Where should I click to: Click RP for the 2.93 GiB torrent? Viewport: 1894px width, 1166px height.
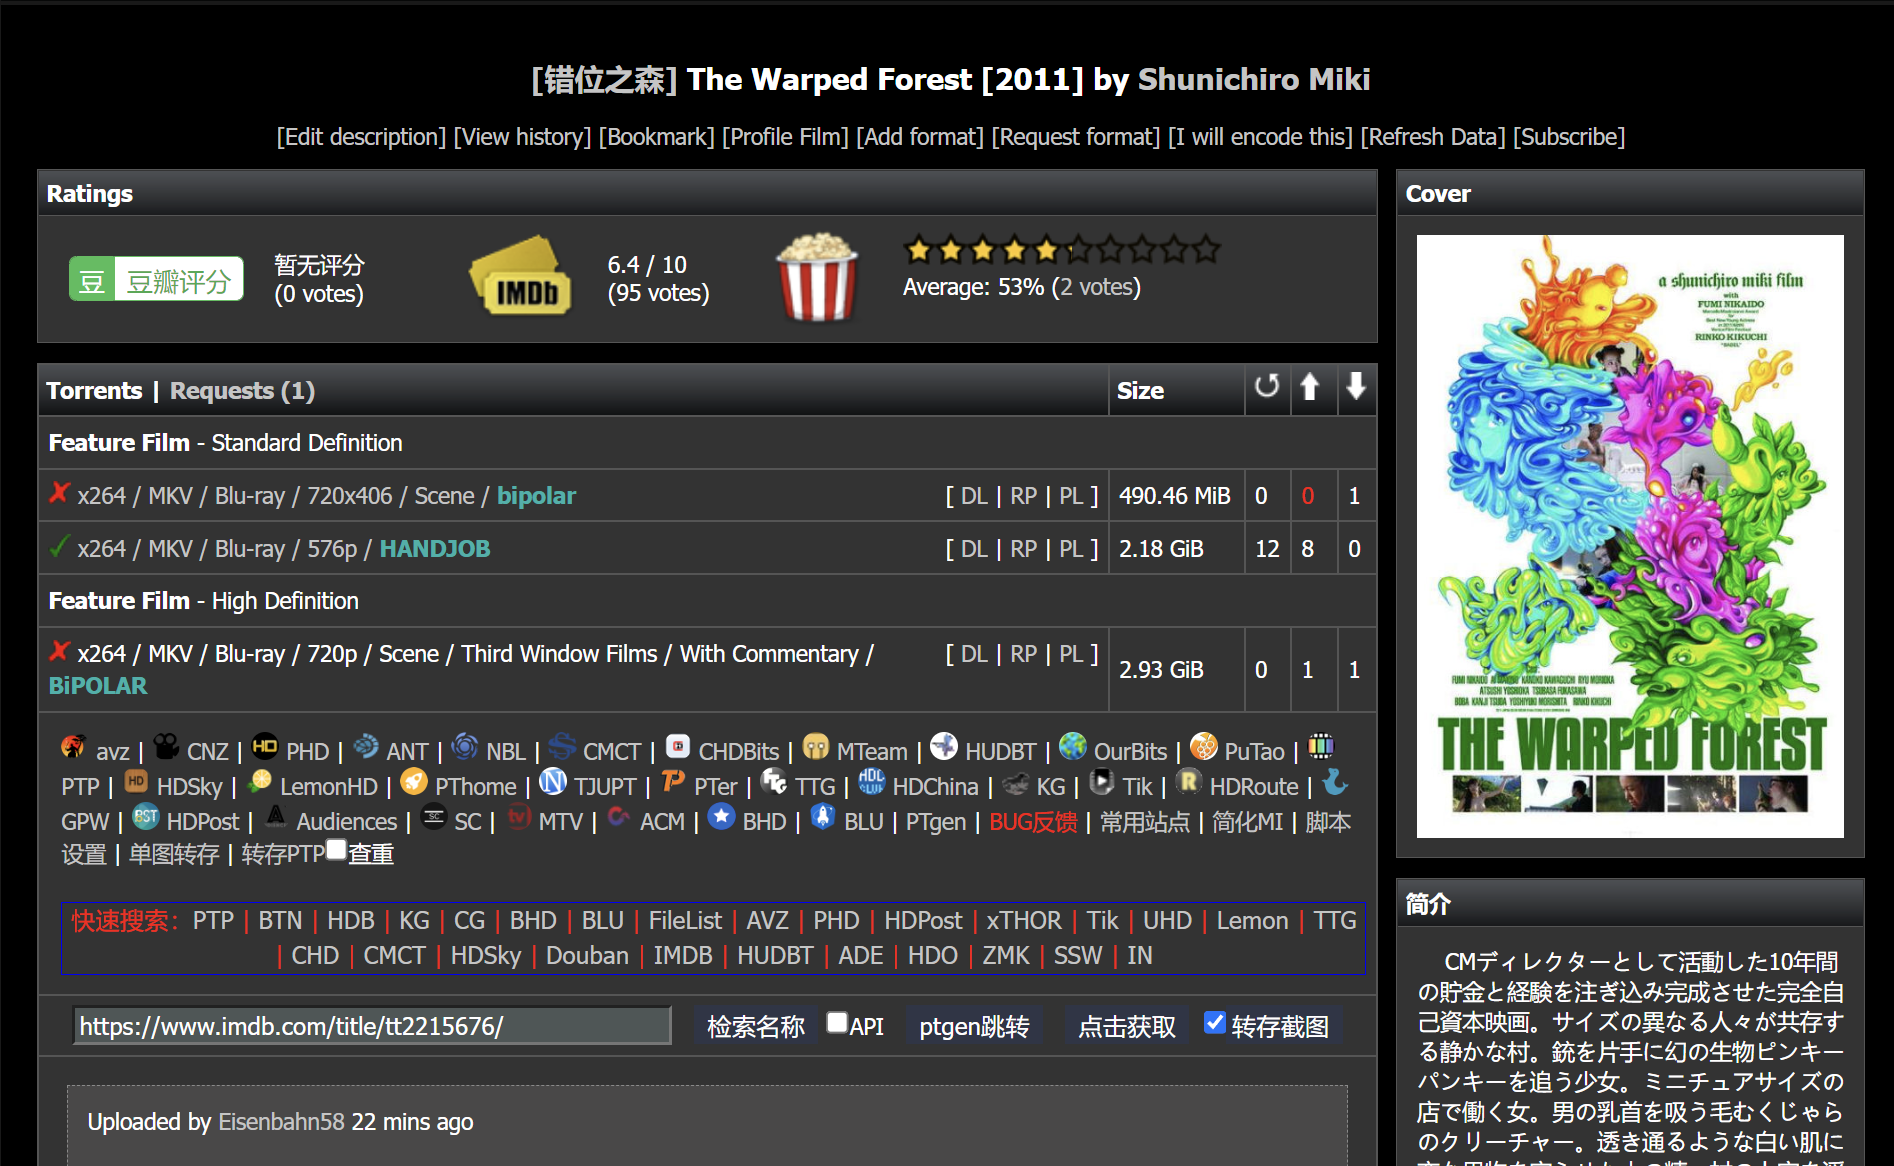point(1023,654)
